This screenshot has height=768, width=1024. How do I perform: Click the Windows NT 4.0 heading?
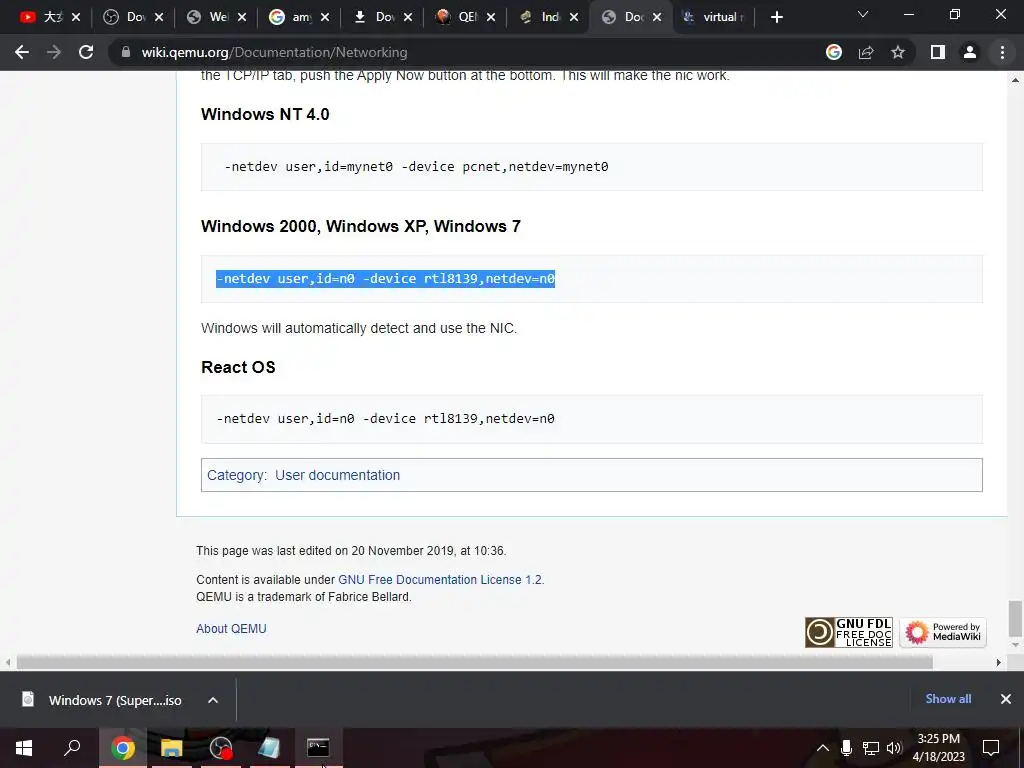tap(265, 114)
